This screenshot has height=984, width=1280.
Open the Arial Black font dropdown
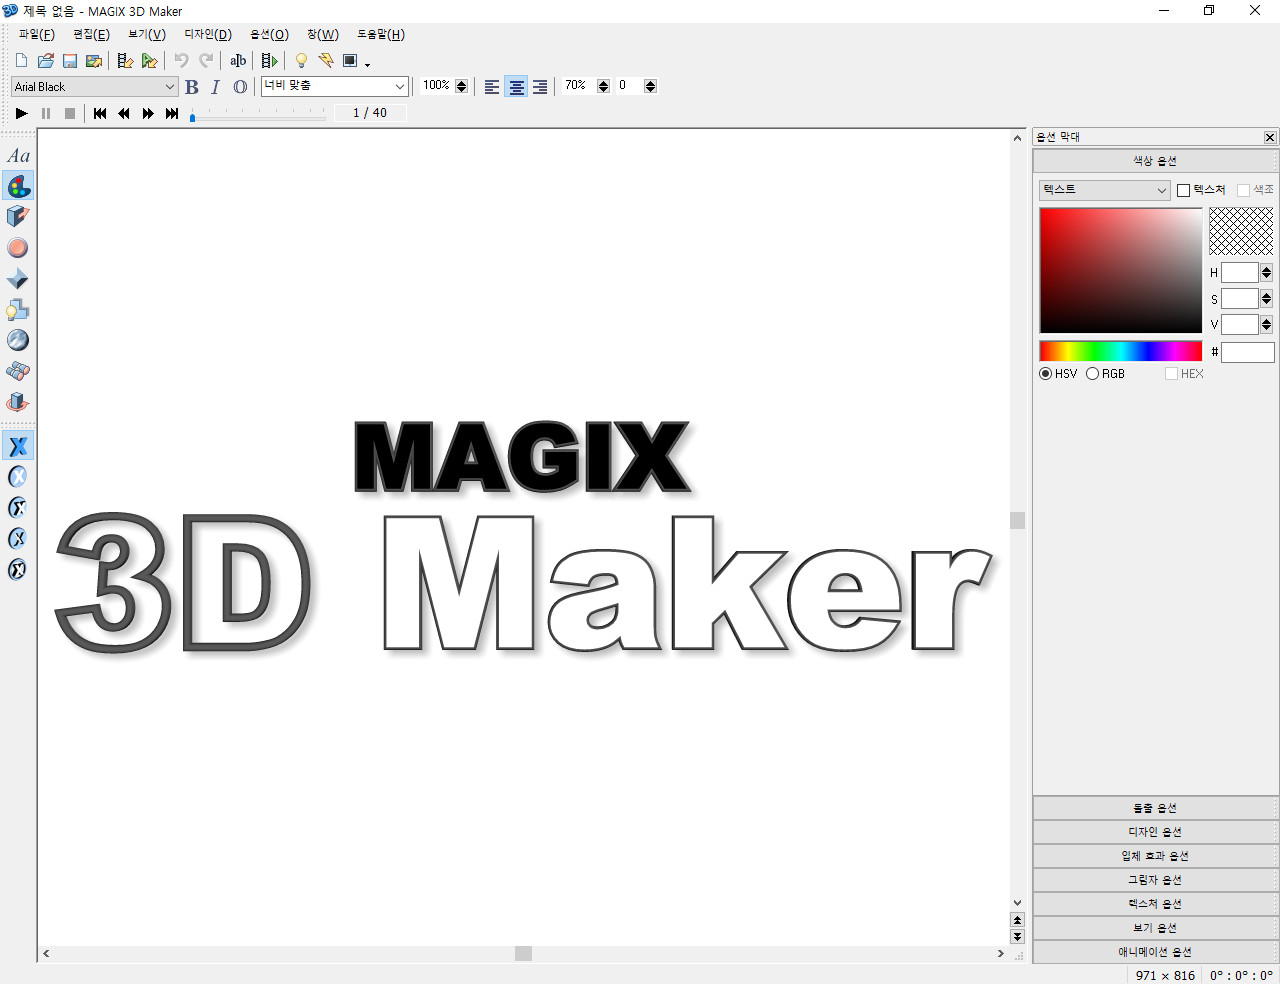click(95, 87)
